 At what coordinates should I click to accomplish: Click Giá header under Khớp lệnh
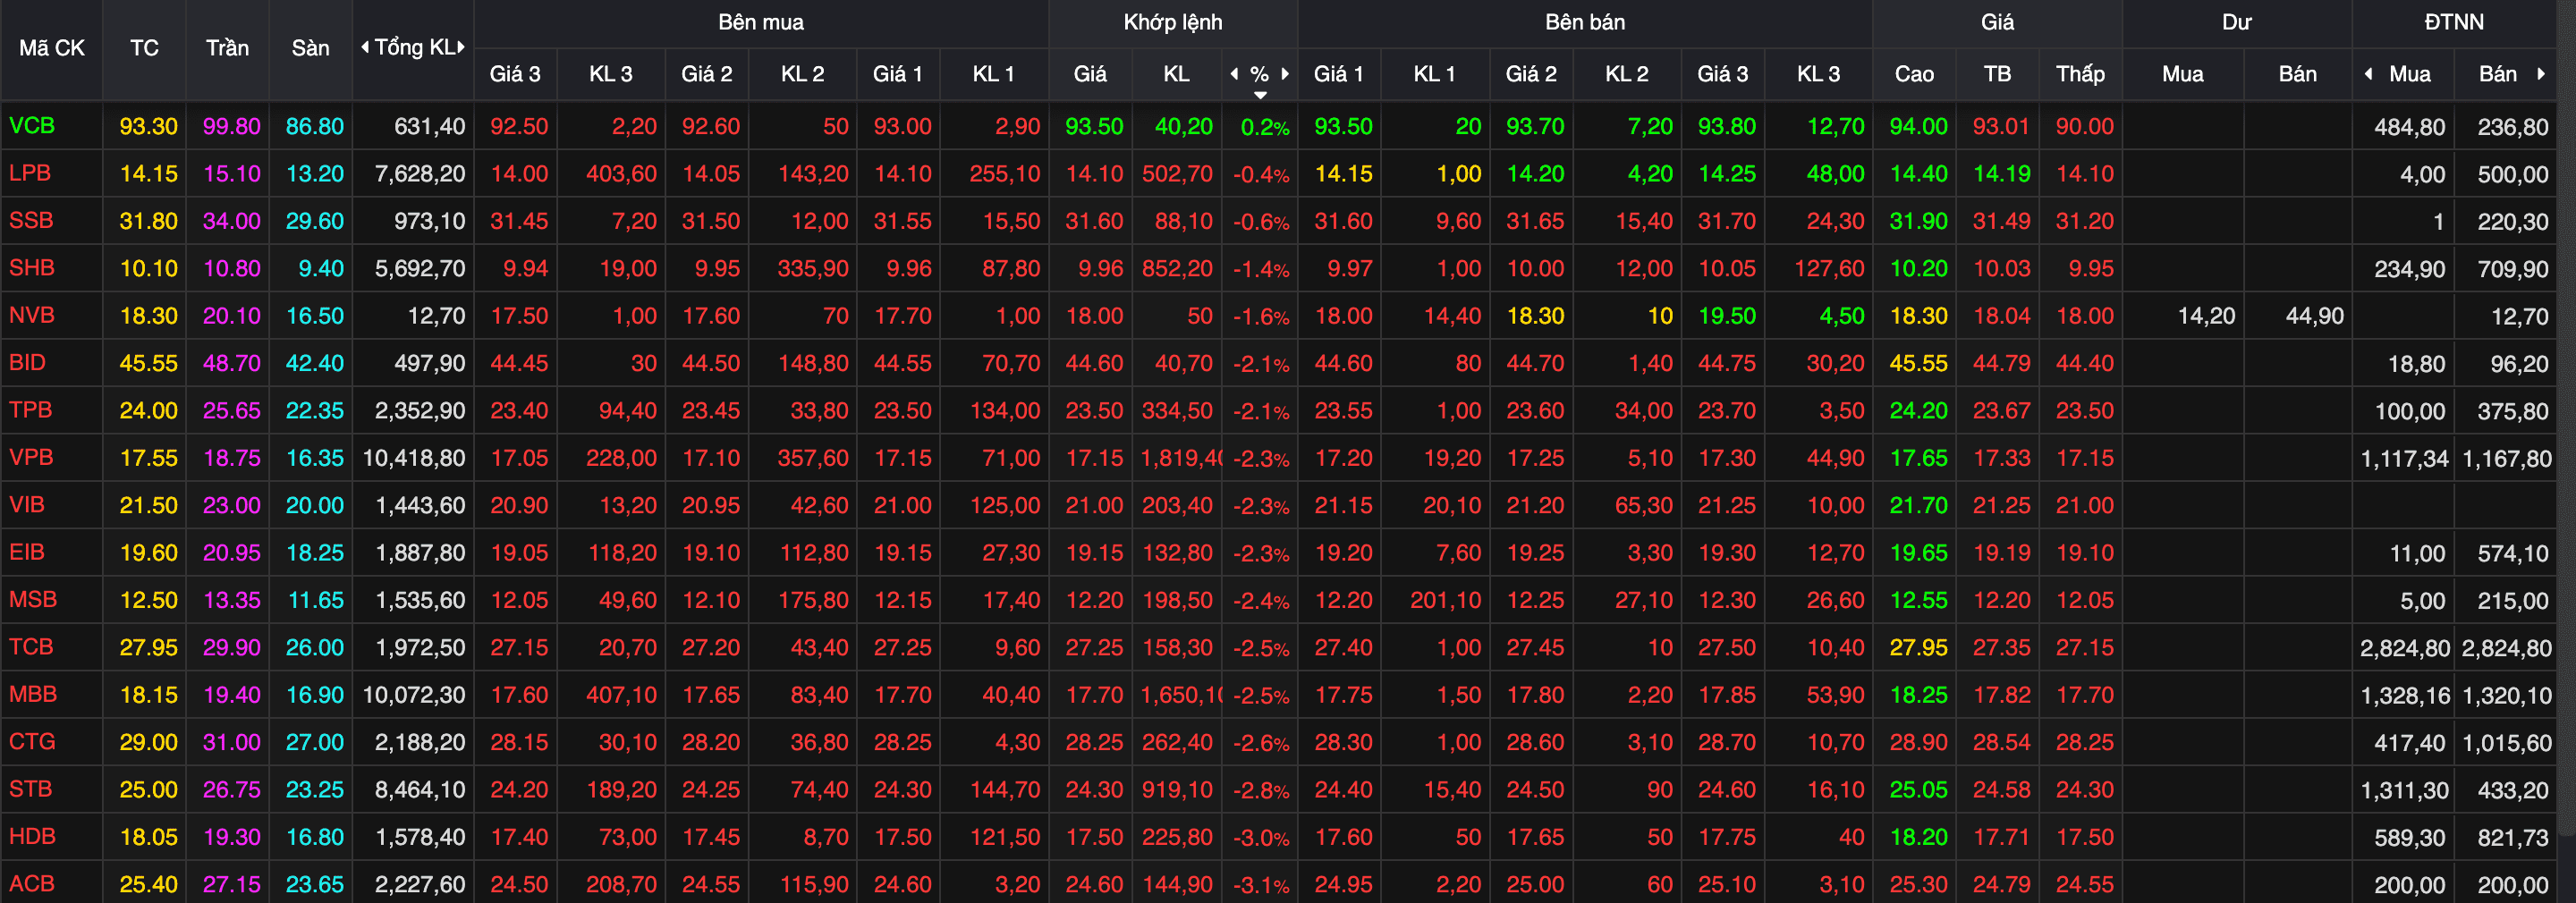[x=1090, y=74]
